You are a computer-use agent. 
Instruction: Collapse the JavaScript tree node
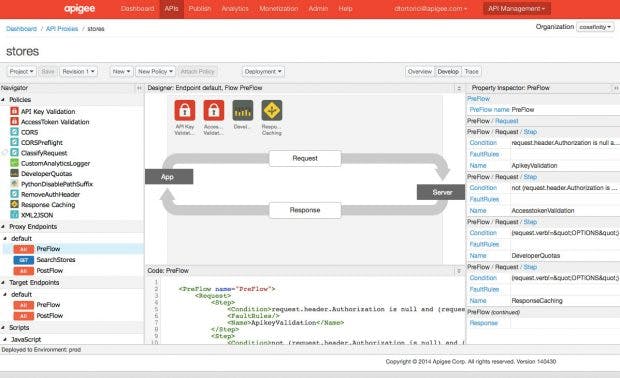click(x=5, y=340)
